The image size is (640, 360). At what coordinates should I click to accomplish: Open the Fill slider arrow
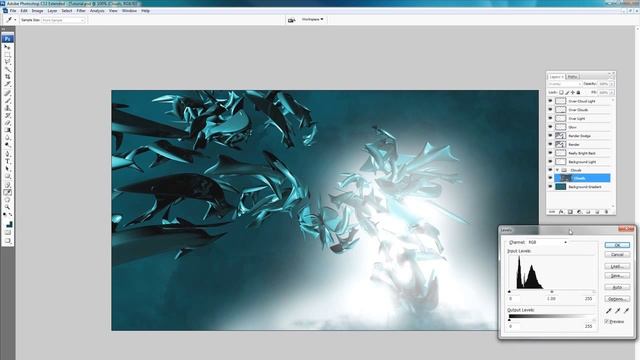(x=611, y=93)
